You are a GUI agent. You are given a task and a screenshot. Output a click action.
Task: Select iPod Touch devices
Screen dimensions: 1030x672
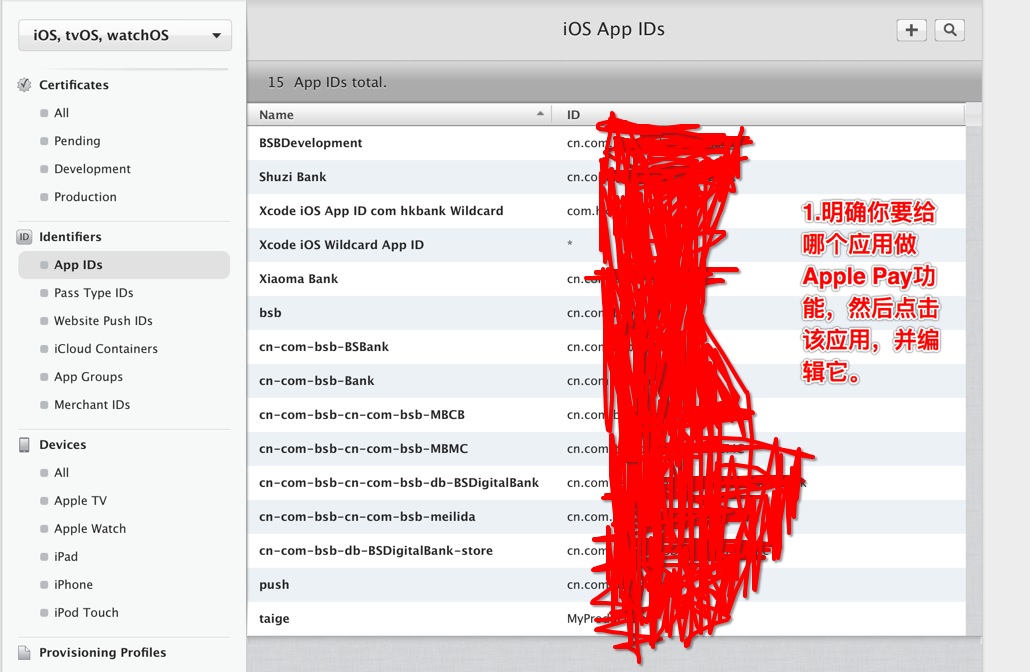(x=86, y=612)
